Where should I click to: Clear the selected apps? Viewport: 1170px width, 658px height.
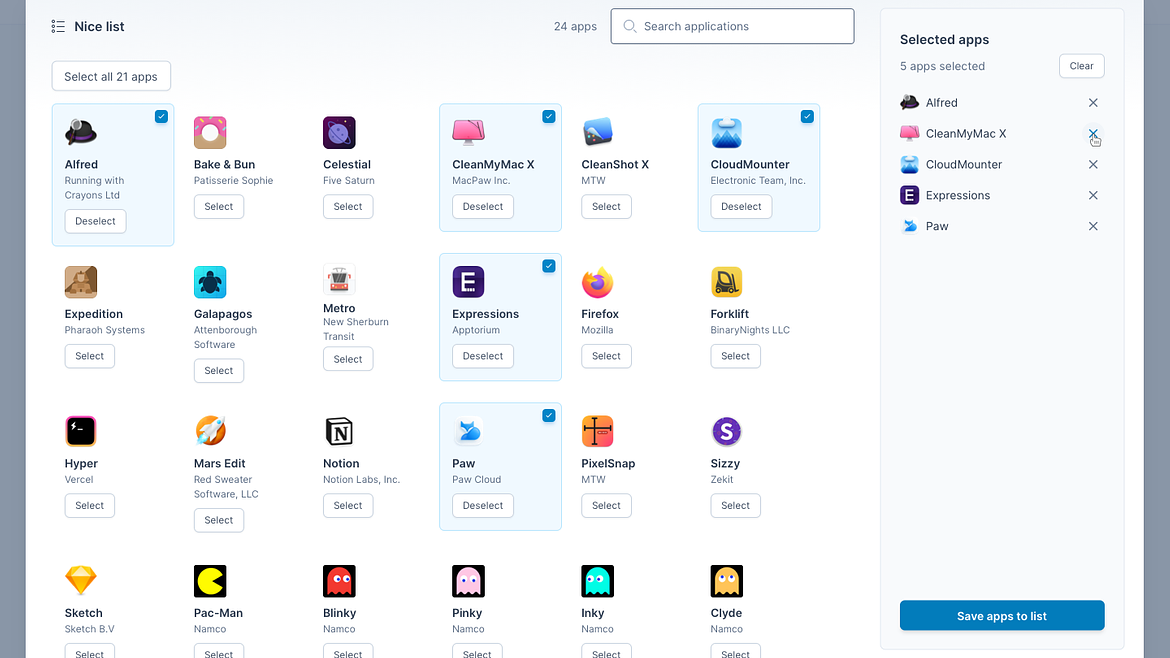pyautogui.click(x=1081, y=66)
